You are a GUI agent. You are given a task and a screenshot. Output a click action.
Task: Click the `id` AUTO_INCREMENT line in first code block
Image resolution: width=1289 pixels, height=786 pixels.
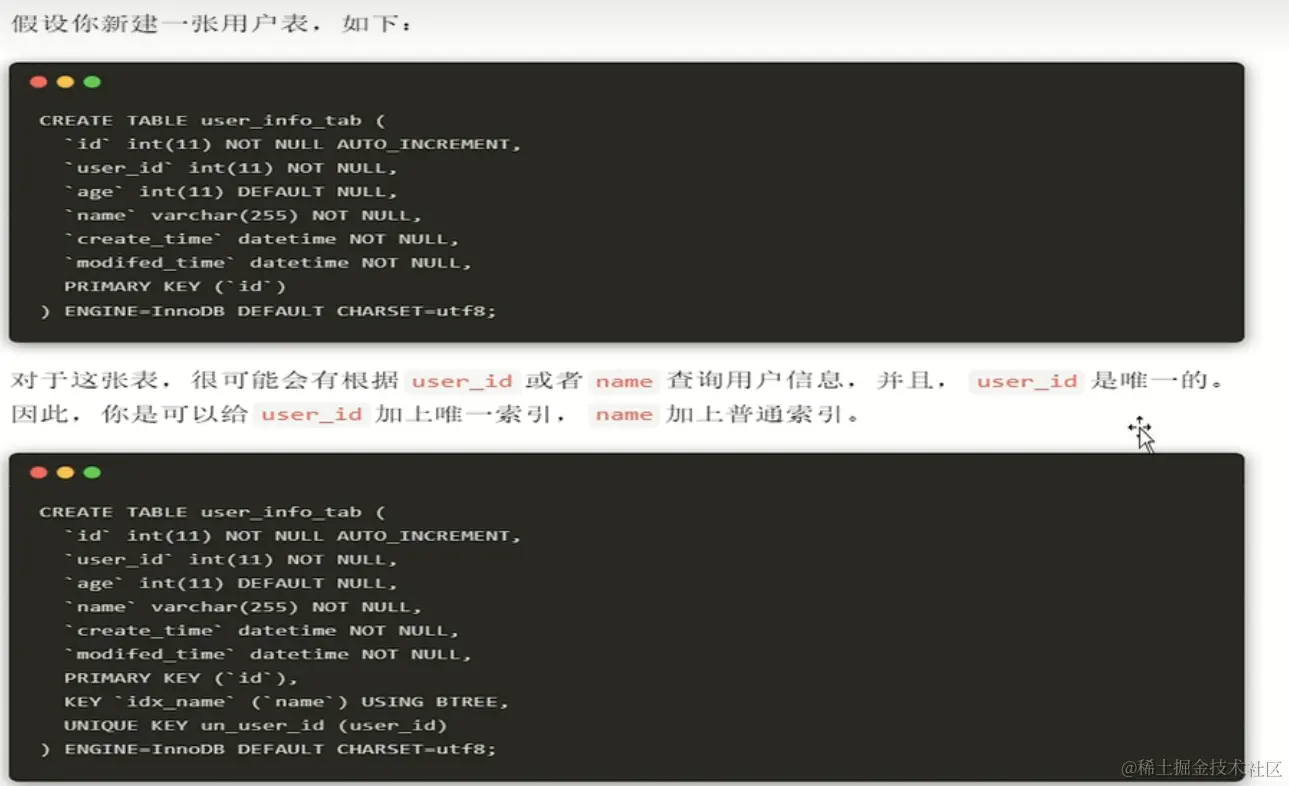pyautogui.click(x=293, y=144)
